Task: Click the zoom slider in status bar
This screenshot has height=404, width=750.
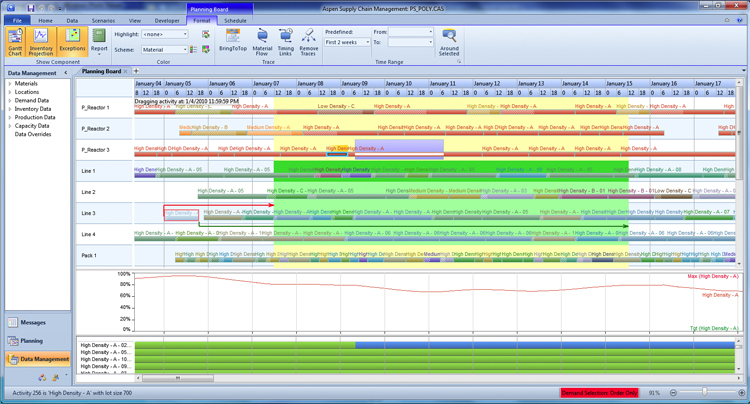Action: 704,392
